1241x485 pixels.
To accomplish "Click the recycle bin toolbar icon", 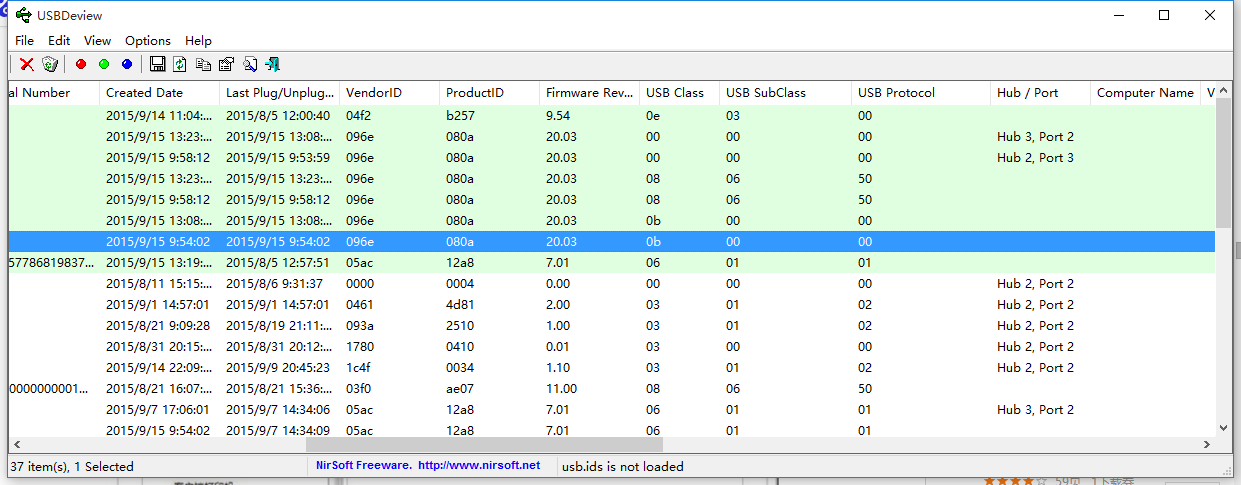I will (x=50, y=65).
